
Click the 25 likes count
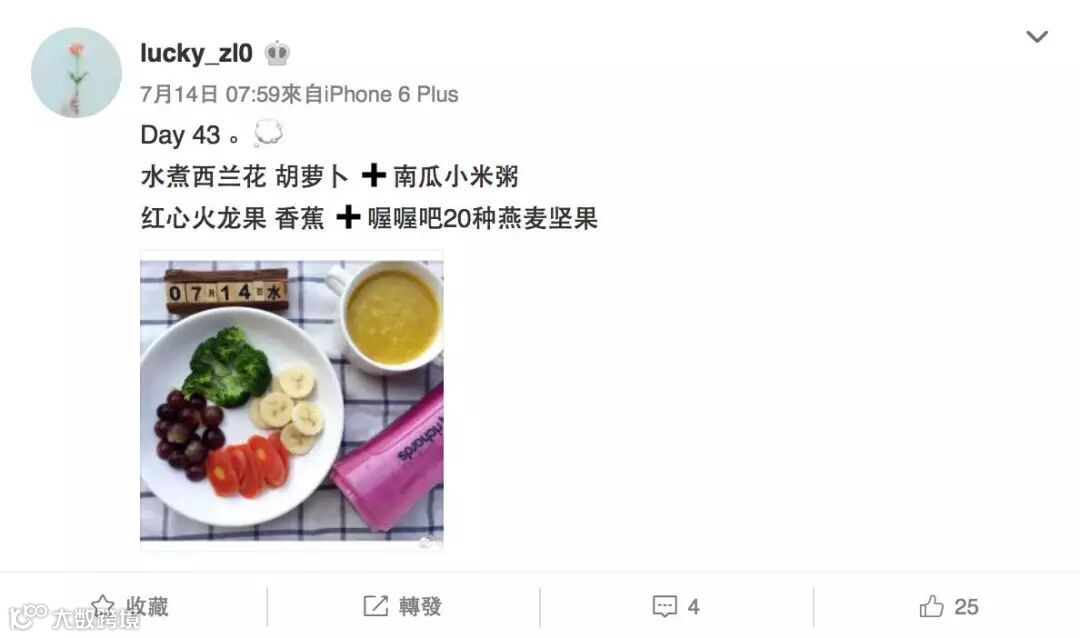click(x=966, y=607)
